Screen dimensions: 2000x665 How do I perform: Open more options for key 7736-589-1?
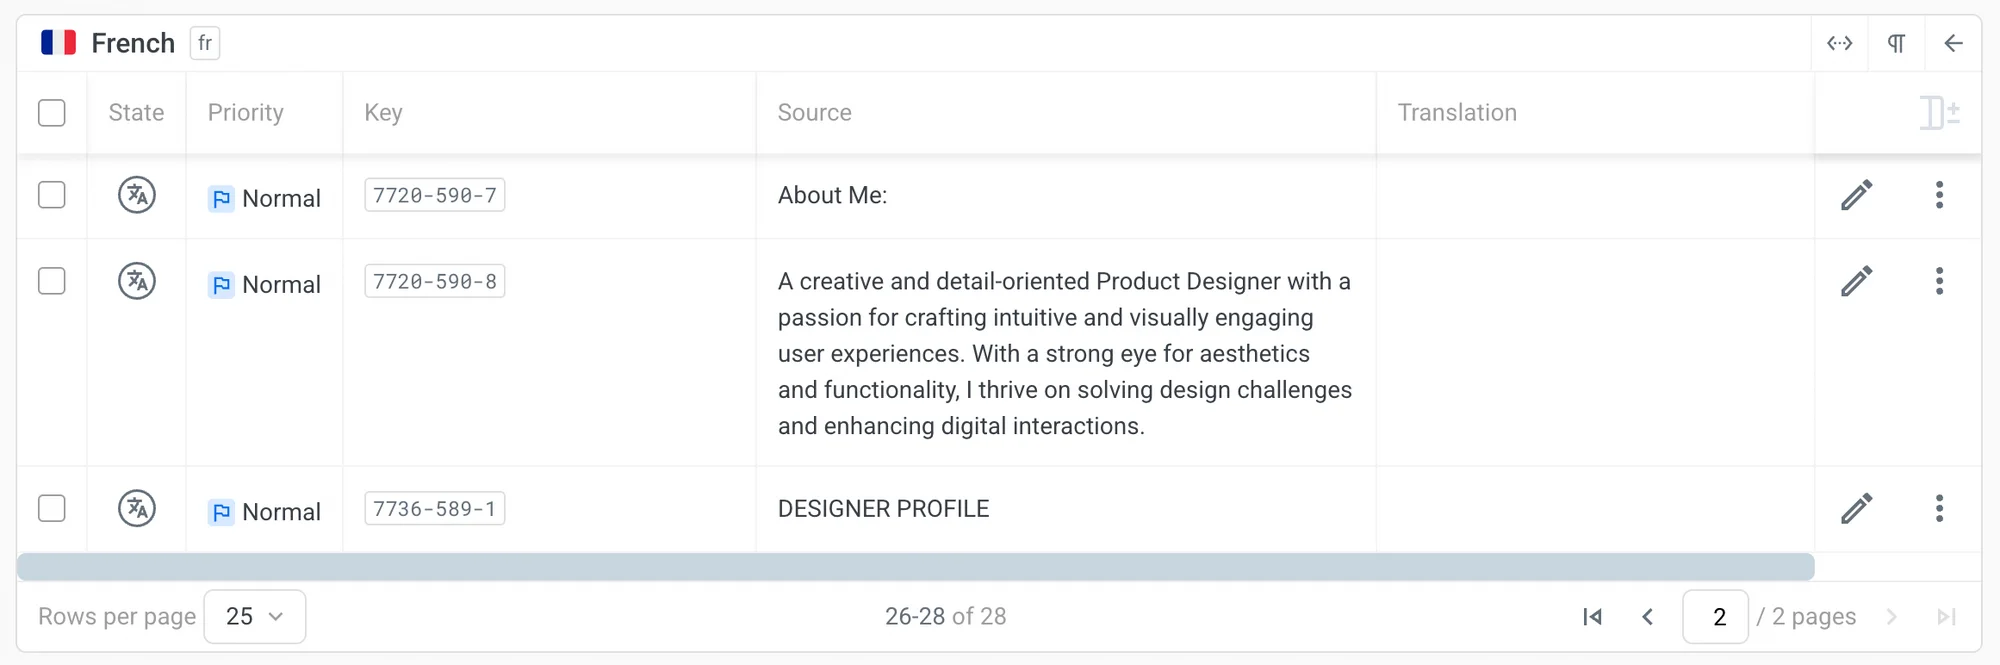1939,509
